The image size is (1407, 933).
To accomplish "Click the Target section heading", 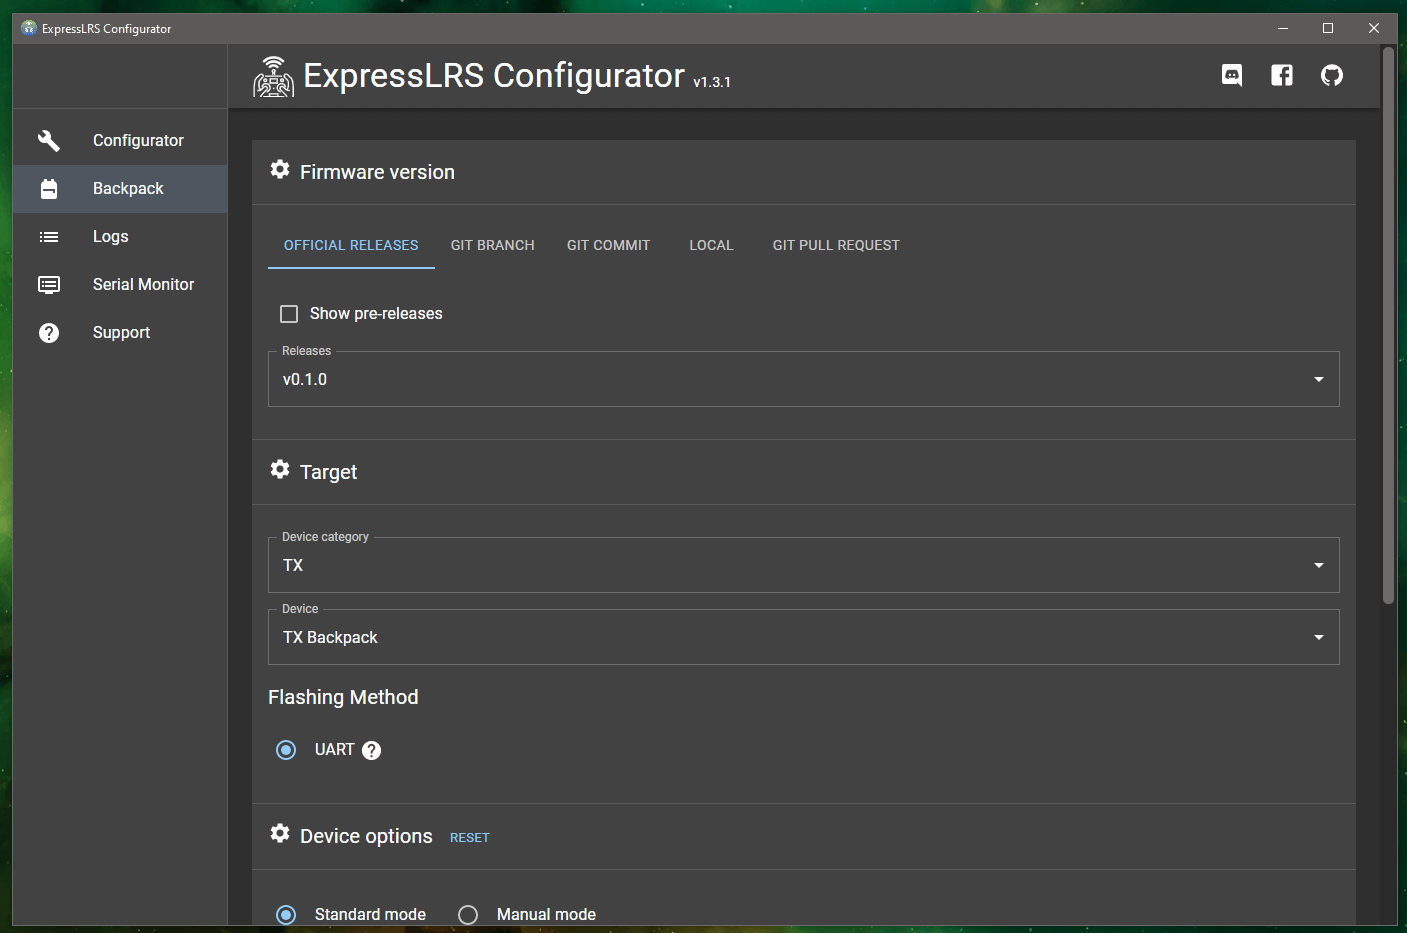I will tap(328, 472).
